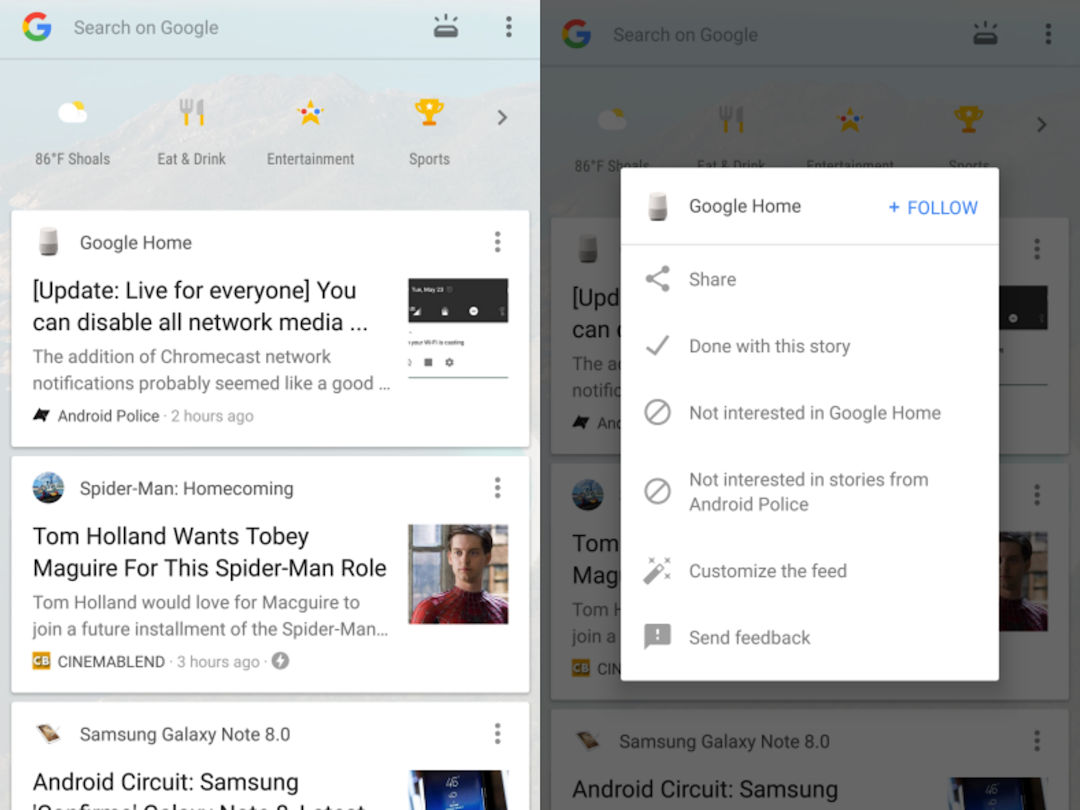Viewport: 1080px width, 810px height.
Task: Open the Spider-Man photo thumbnail on left card
Action: 458,574
